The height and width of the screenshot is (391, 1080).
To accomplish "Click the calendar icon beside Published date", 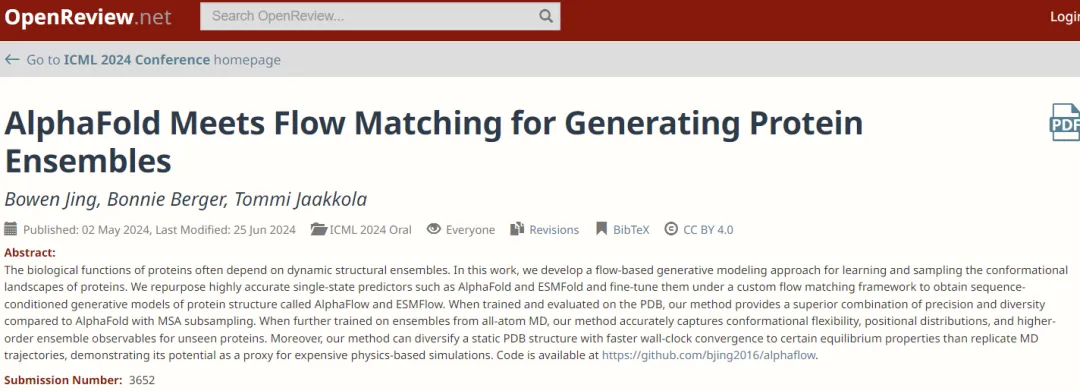I will (10, 229).
